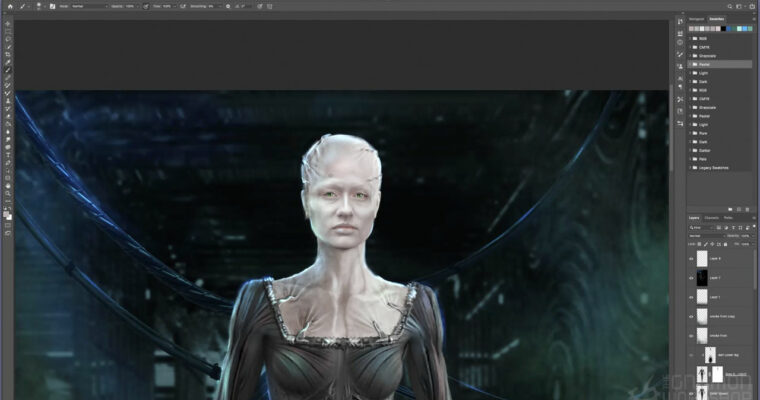Open the brush-shaped collapsed panel dock icon
The width and height of the screenshot is (760, 400).
680,54
